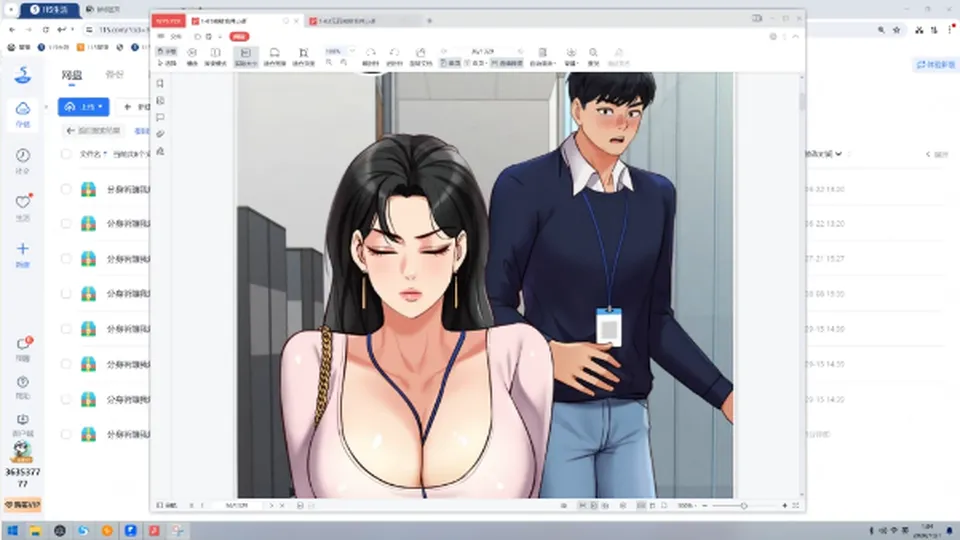The height and width of the screenshot is (540, 960).
Task: Check the last visible file row checkbox
Action: pyautogui.click(x=66, y=434)
